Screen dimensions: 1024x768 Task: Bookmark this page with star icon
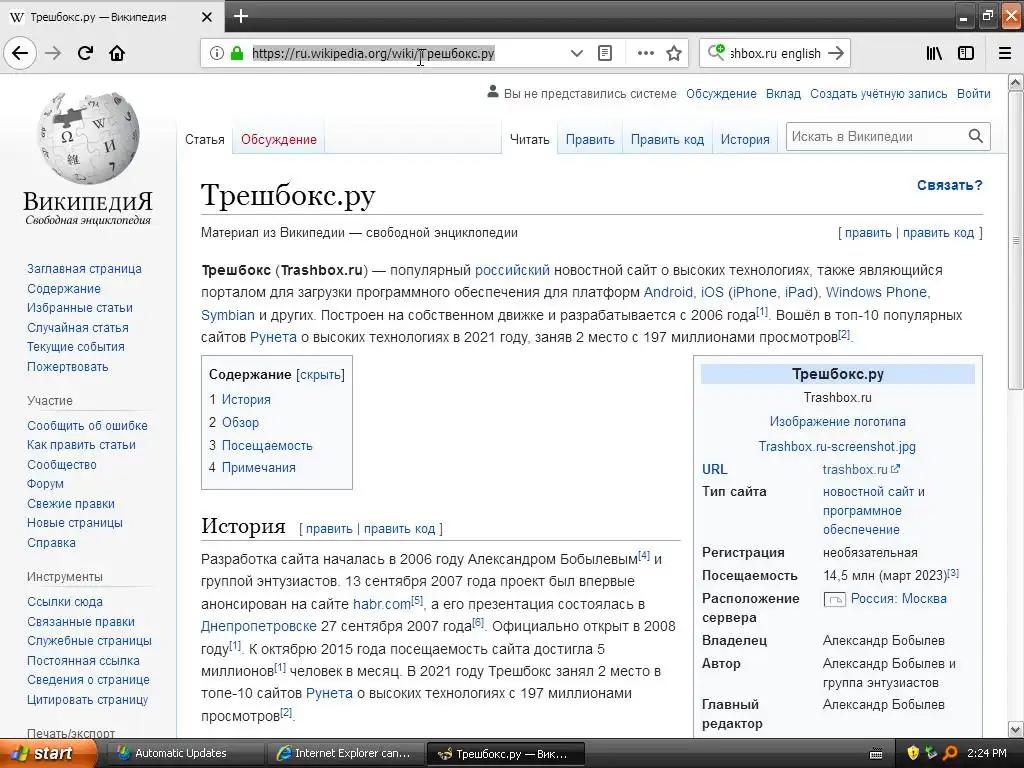(x=674, y=53)
